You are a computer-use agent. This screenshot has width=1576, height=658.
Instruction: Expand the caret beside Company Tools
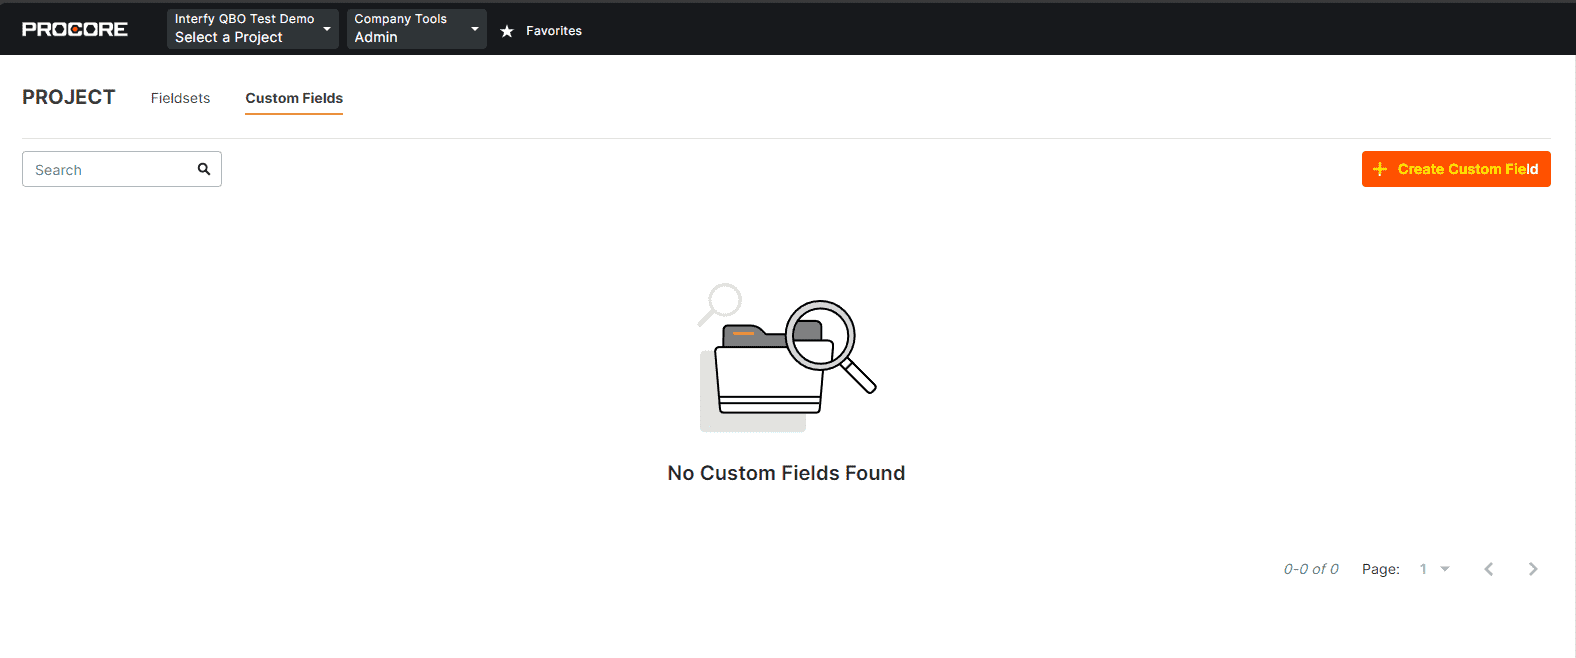tap(475, 29)
